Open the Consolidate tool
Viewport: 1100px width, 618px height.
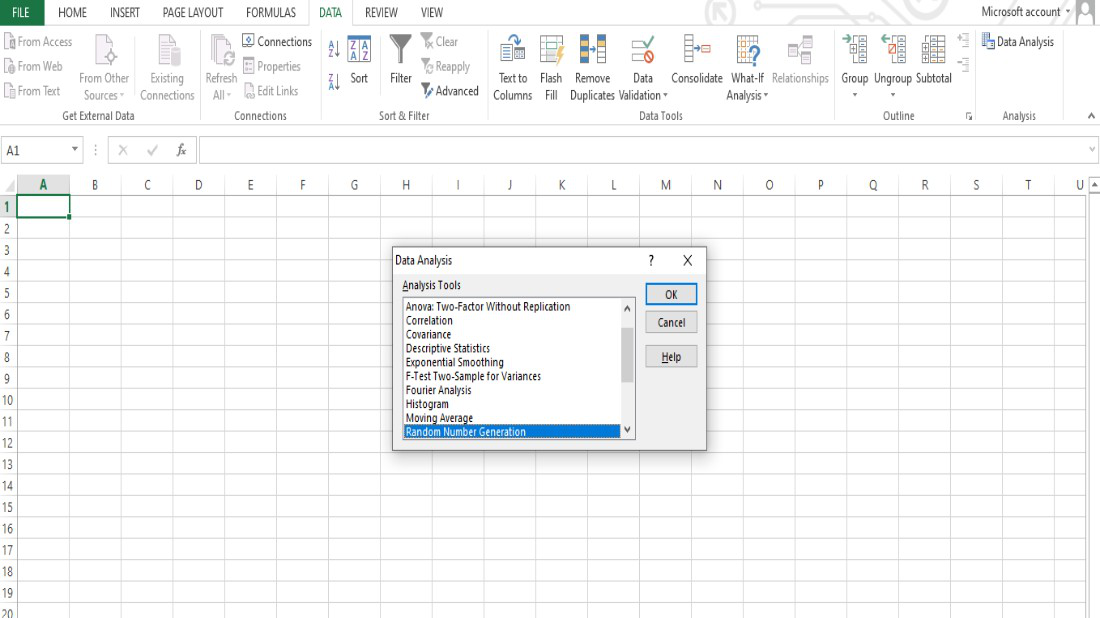(x=697, y=60)
